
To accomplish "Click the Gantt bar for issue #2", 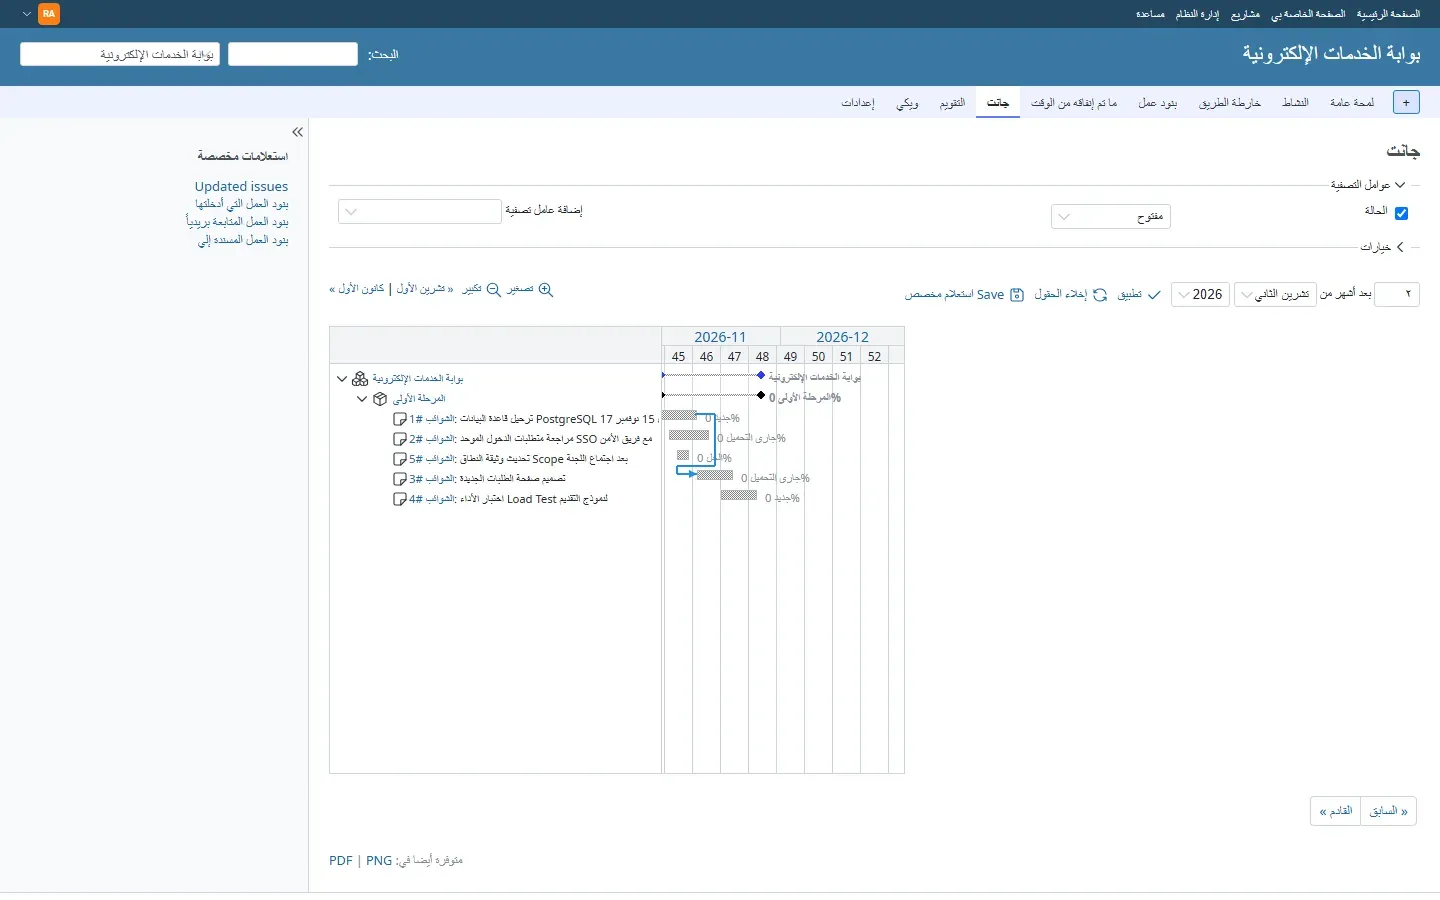I will click(x=689, y=435).
